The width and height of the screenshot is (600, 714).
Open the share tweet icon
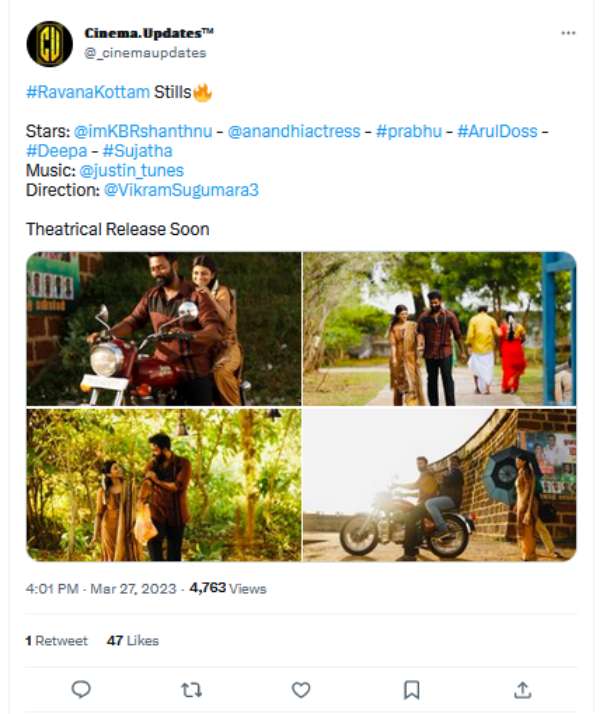[x=521, y=689]
